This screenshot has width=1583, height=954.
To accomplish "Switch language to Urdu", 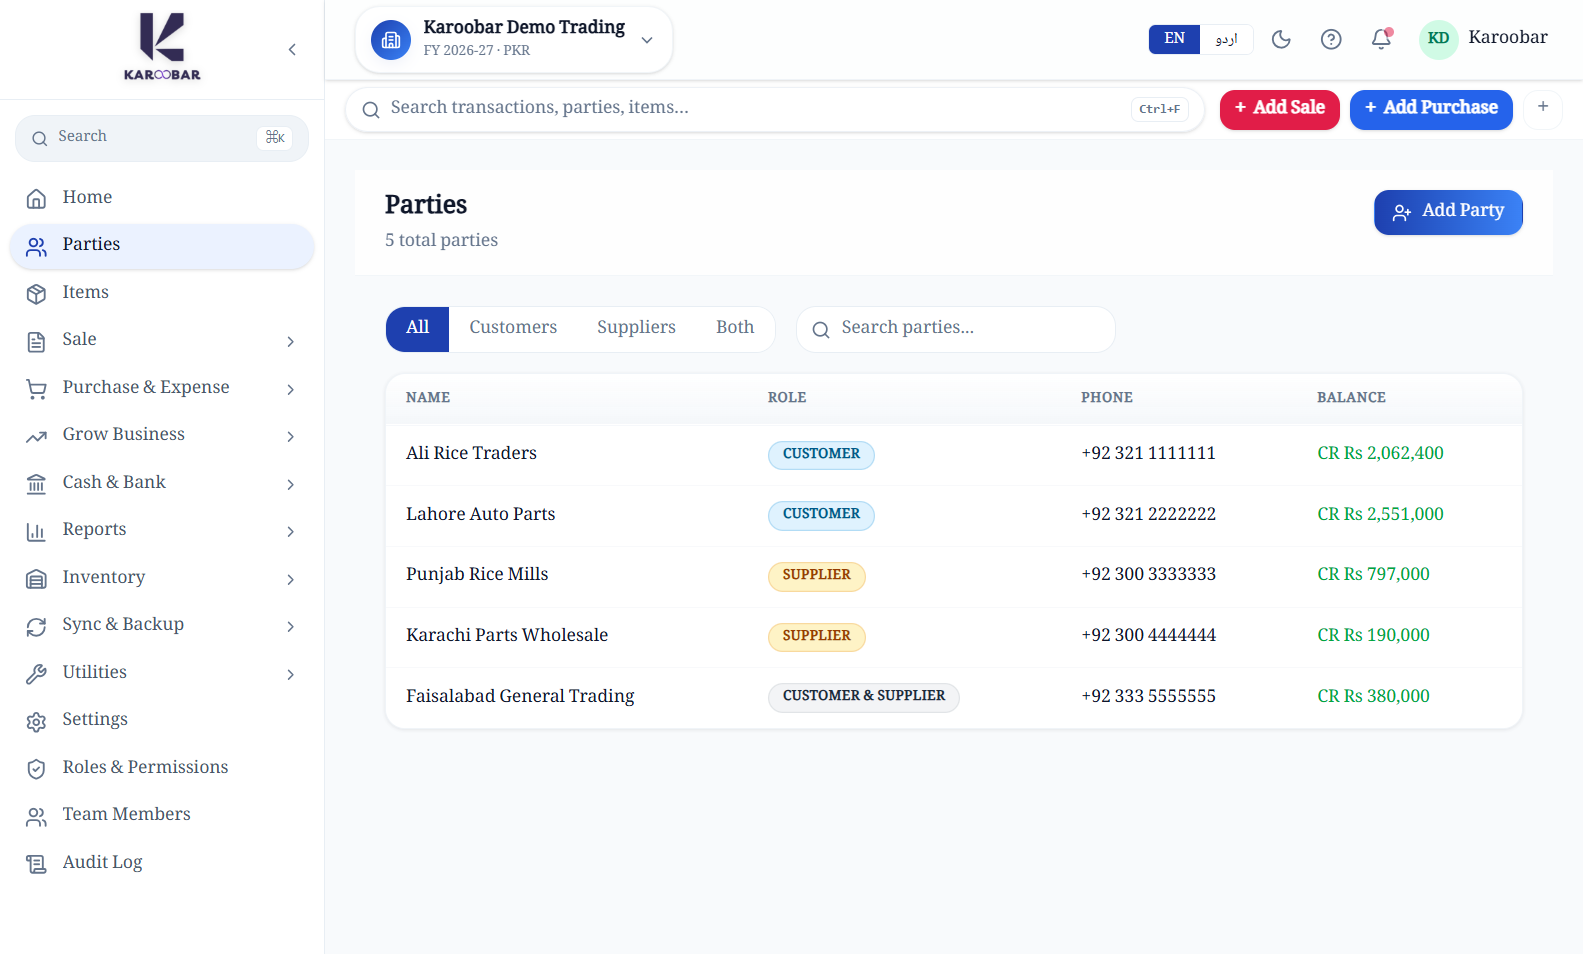I will [x=1226, y=39].
